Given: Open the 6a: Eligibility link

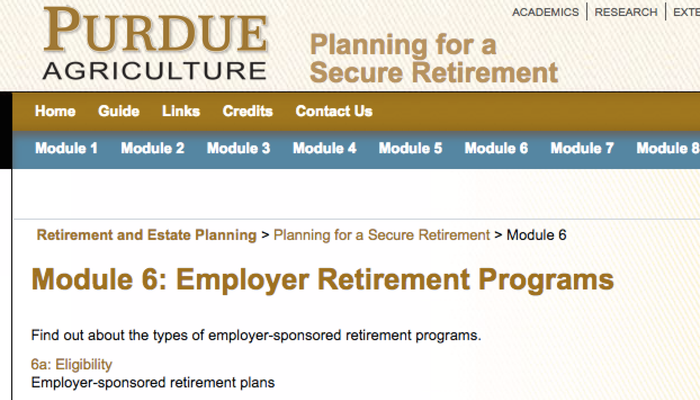Looking at the screenshot, I should (x=71, y=364).
